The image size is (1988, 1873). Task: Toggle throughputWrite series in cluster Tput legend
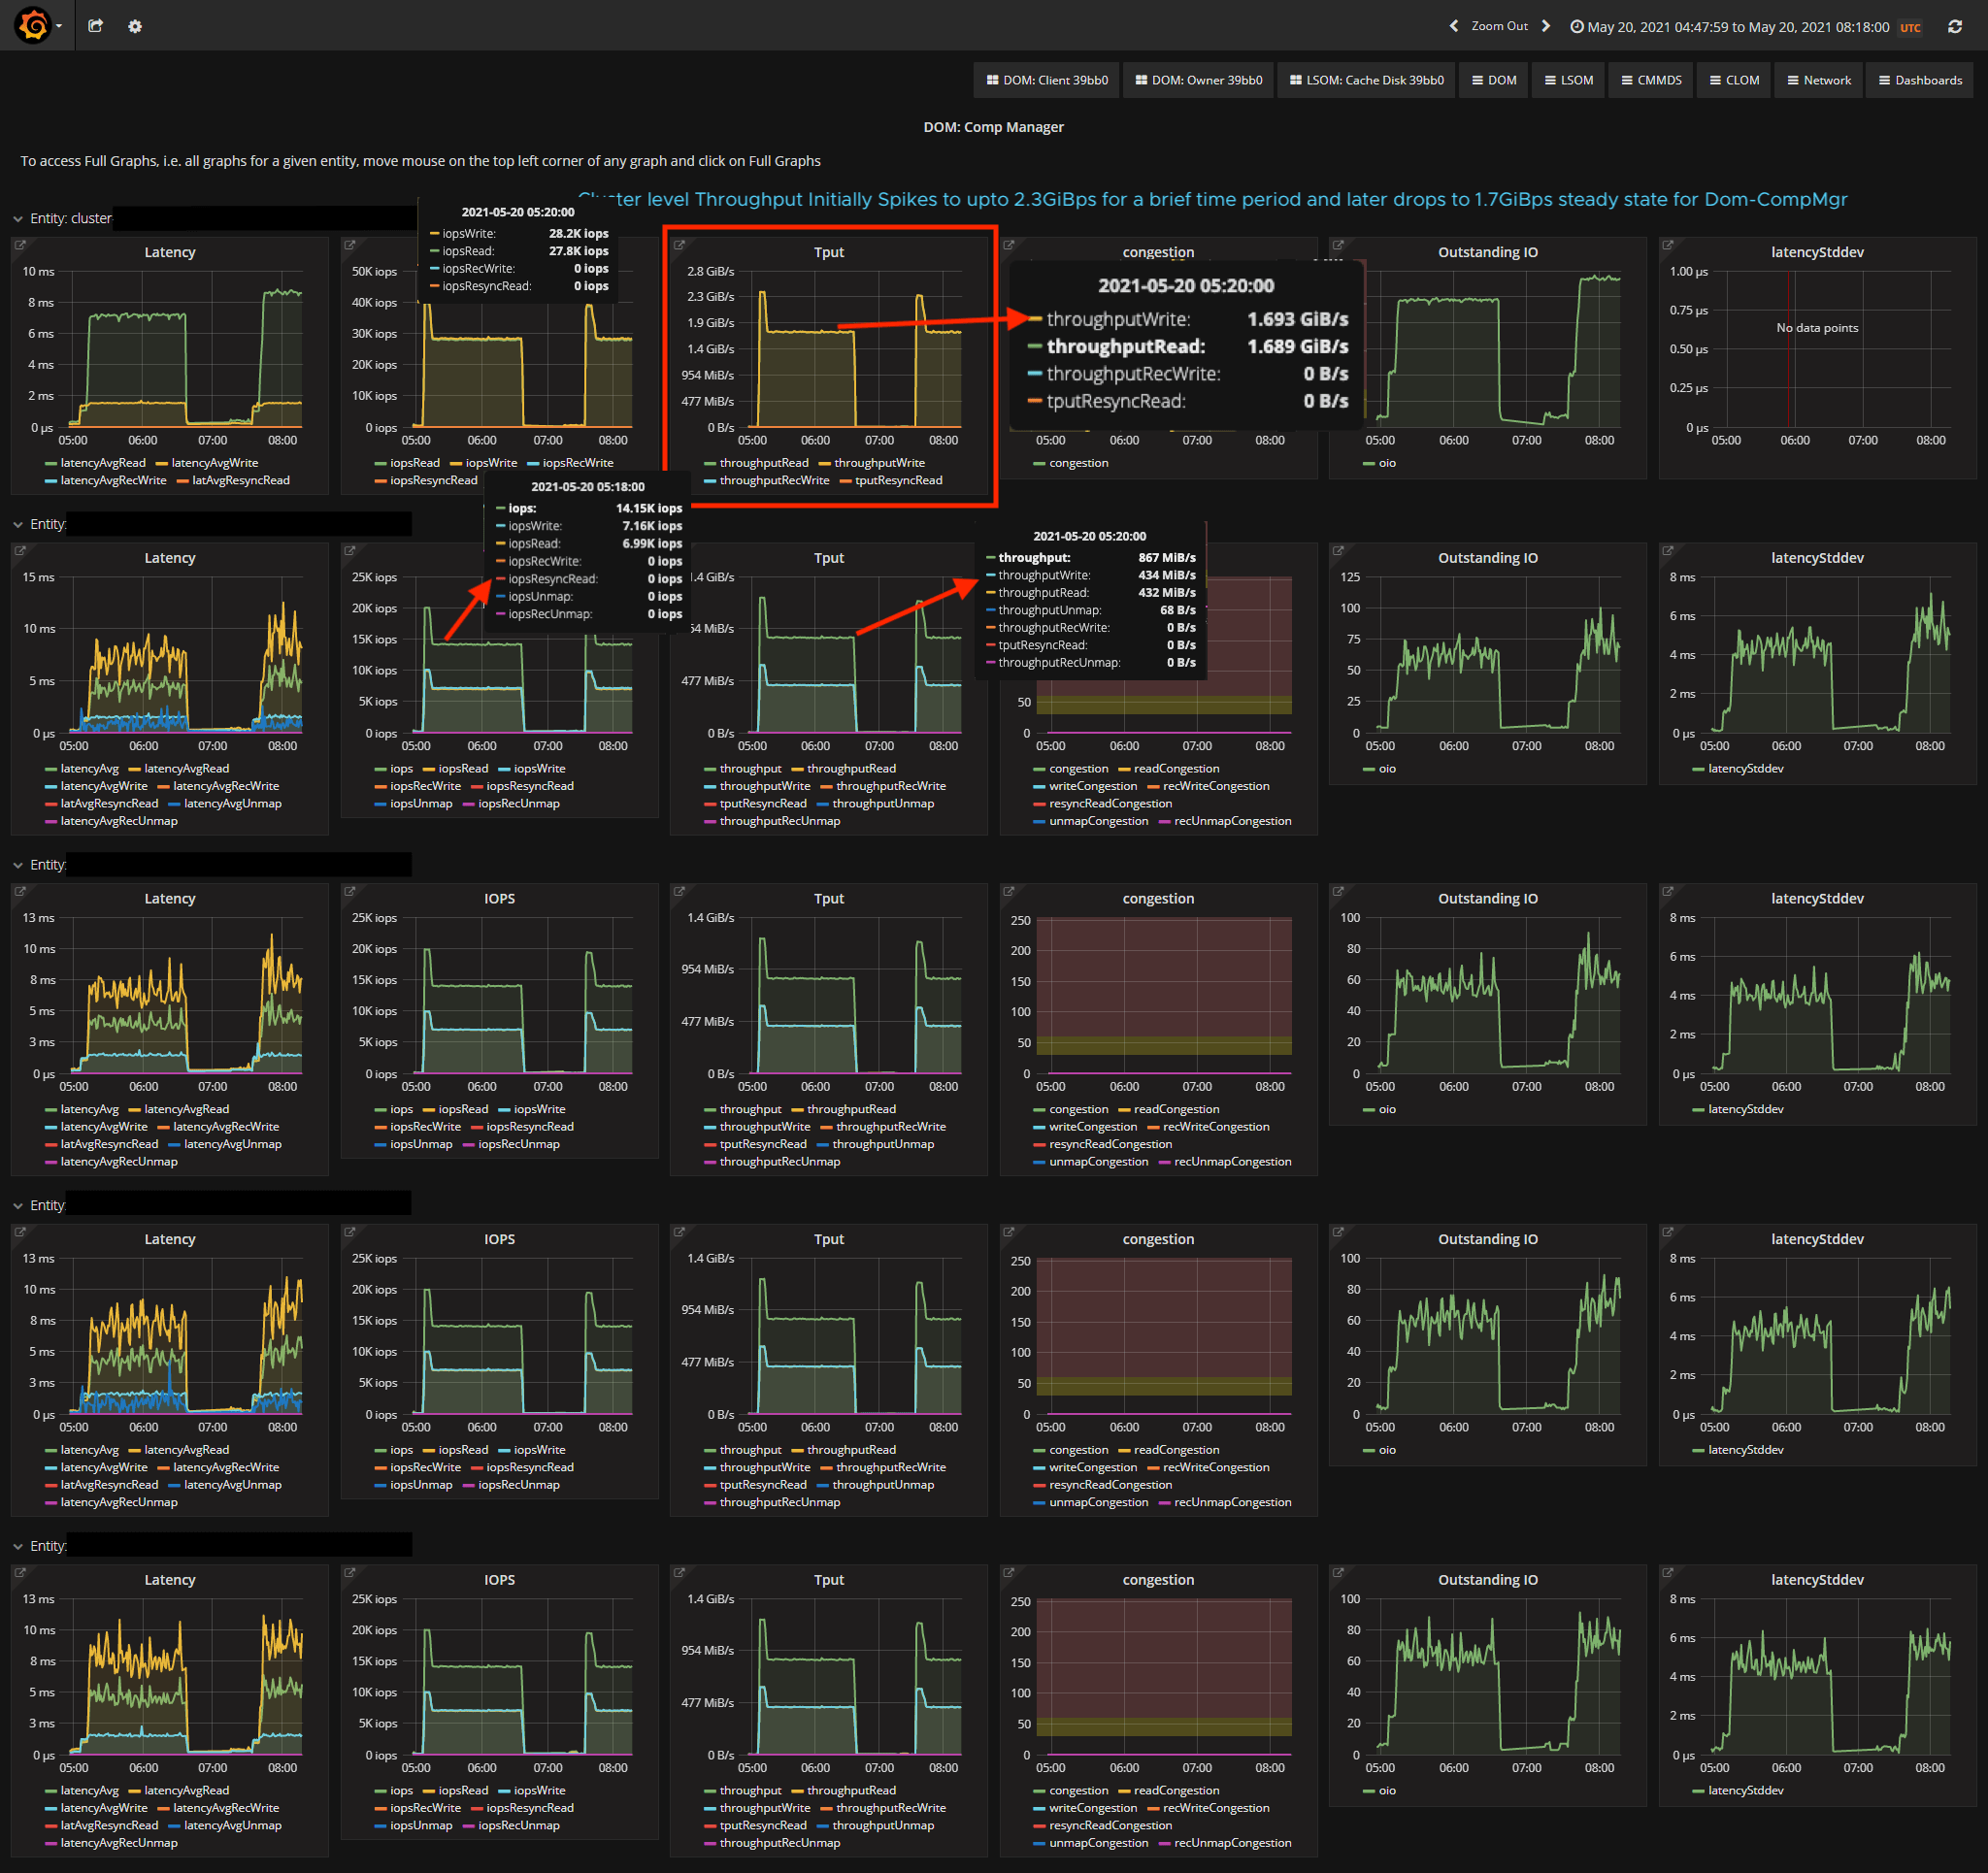click(879, 463)
